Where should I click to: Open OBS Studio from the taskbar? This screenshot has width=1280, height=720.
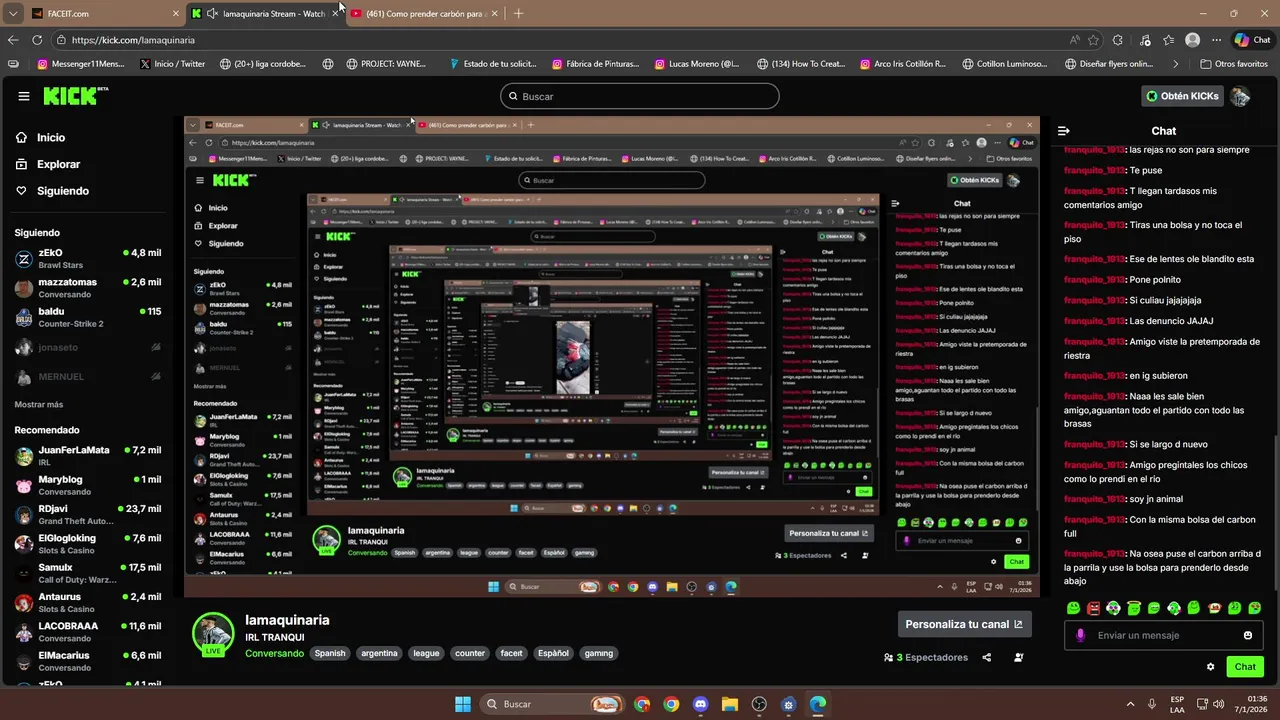[x=759, y=704]
